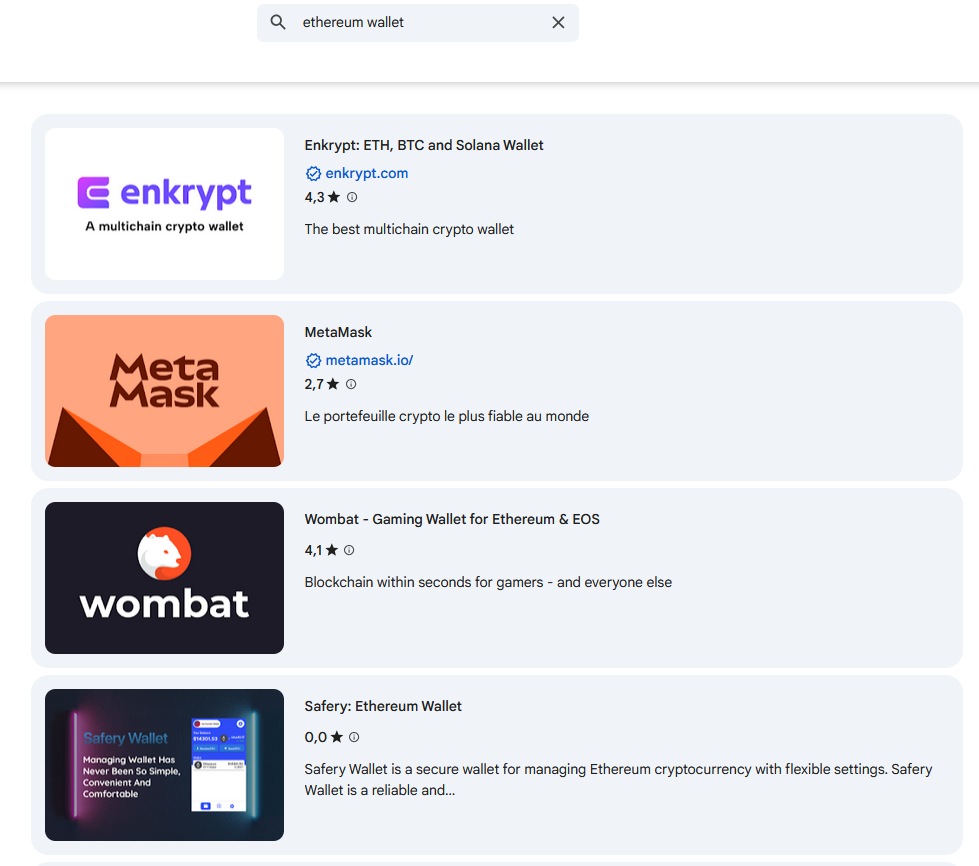979x866 pixels.
Task: Click the search magnifier icon
Action: coord(278,22)
